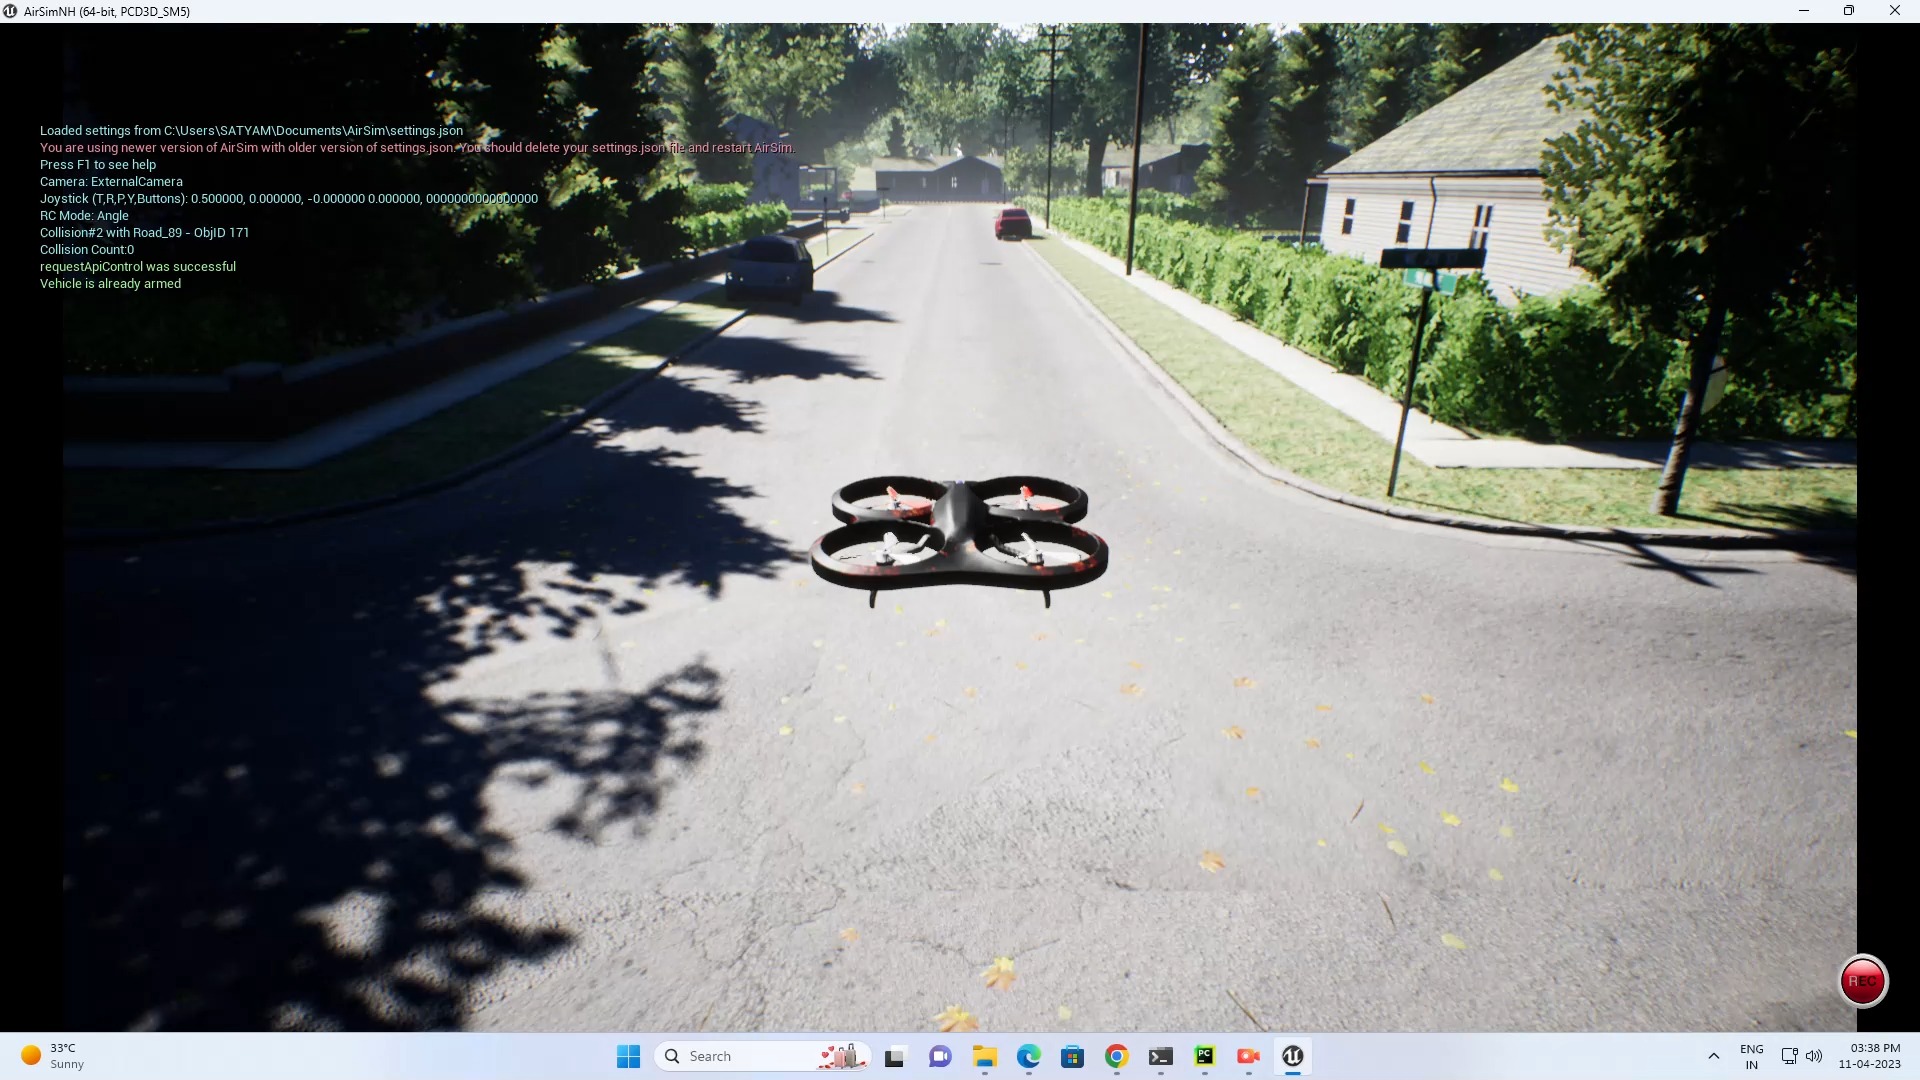
Task: Click the network status icon in the tray
Action: (x=1789, y=1057)
